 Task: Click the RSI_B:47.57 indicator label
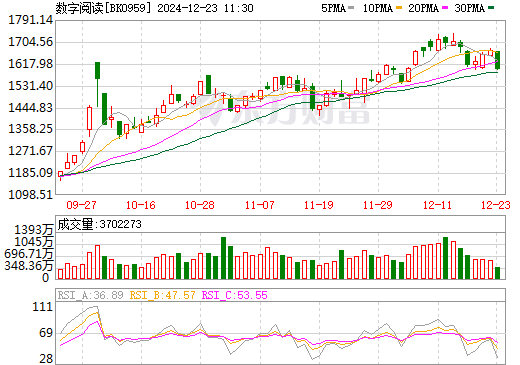pyautogui.click(x=162, y=295)
